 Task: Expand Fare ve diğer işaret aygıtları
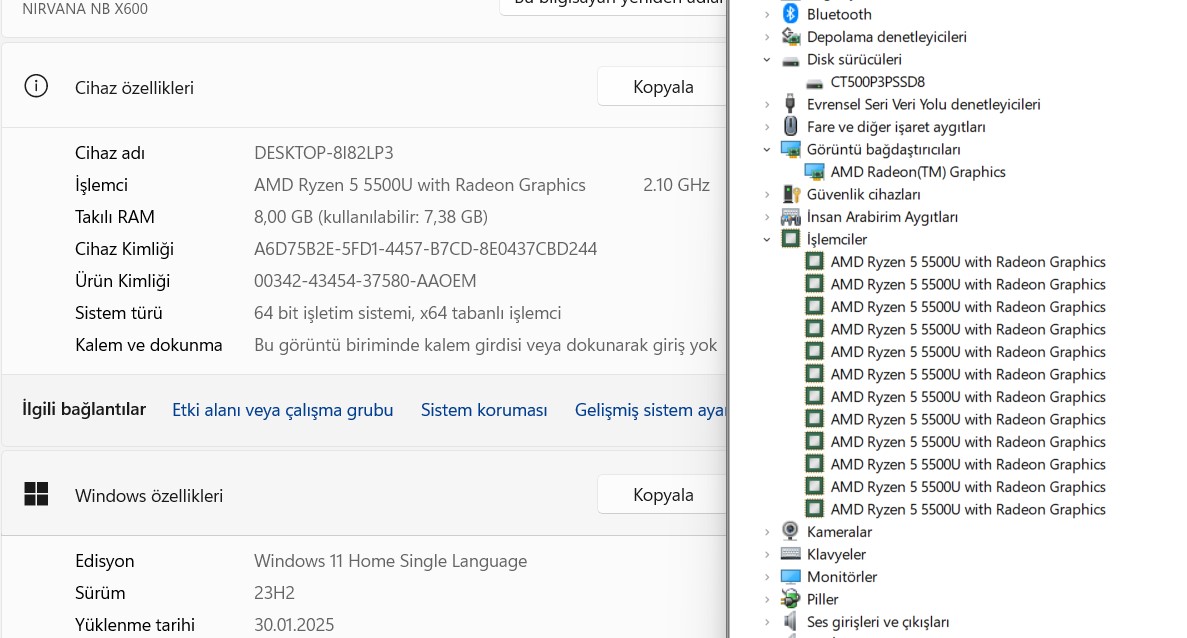coord(767,127)
